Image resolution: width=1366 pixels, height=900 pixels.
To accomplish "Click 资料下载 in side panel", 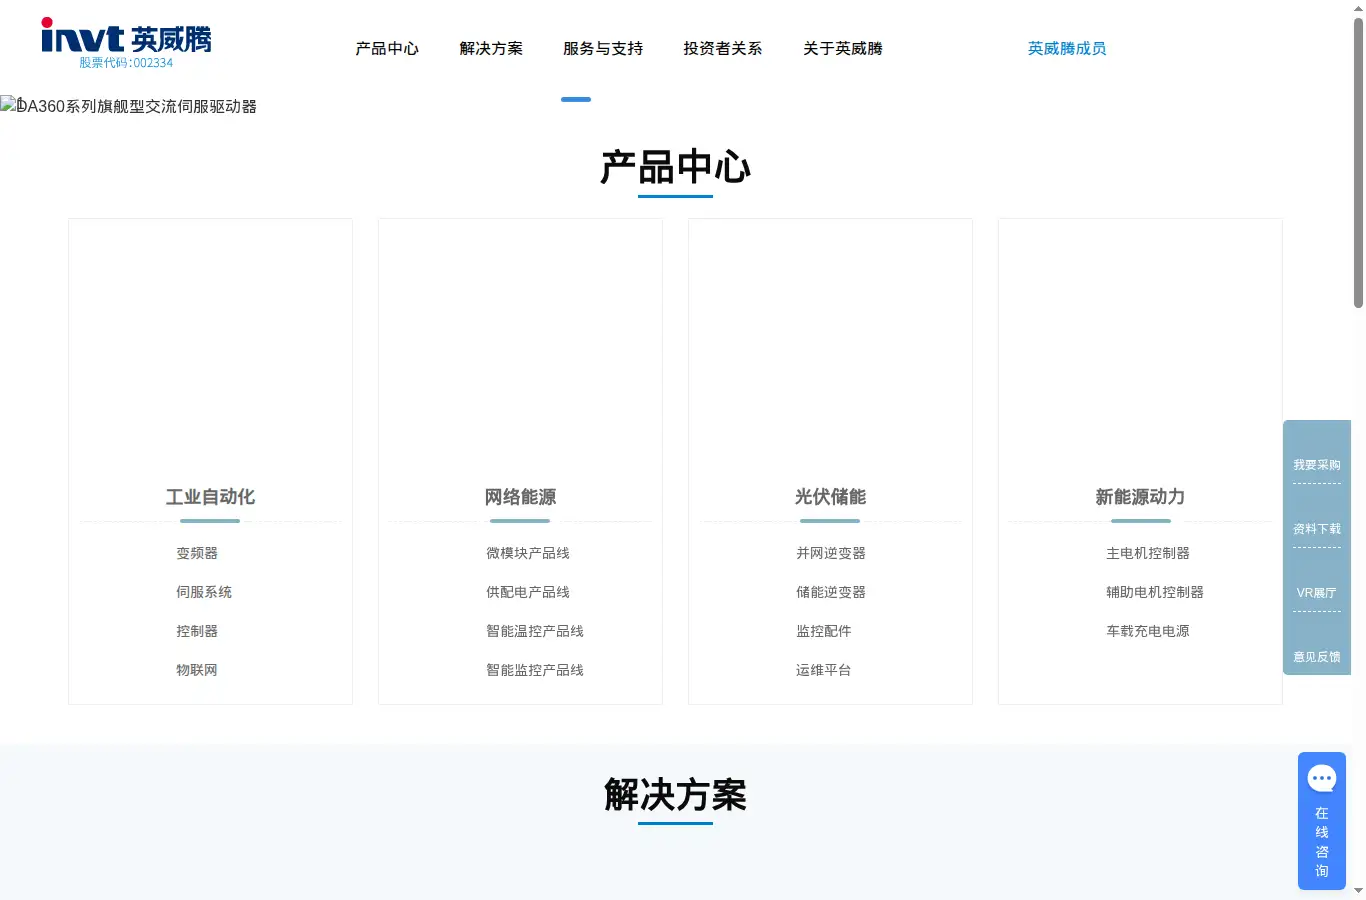I will point(1317,529).
